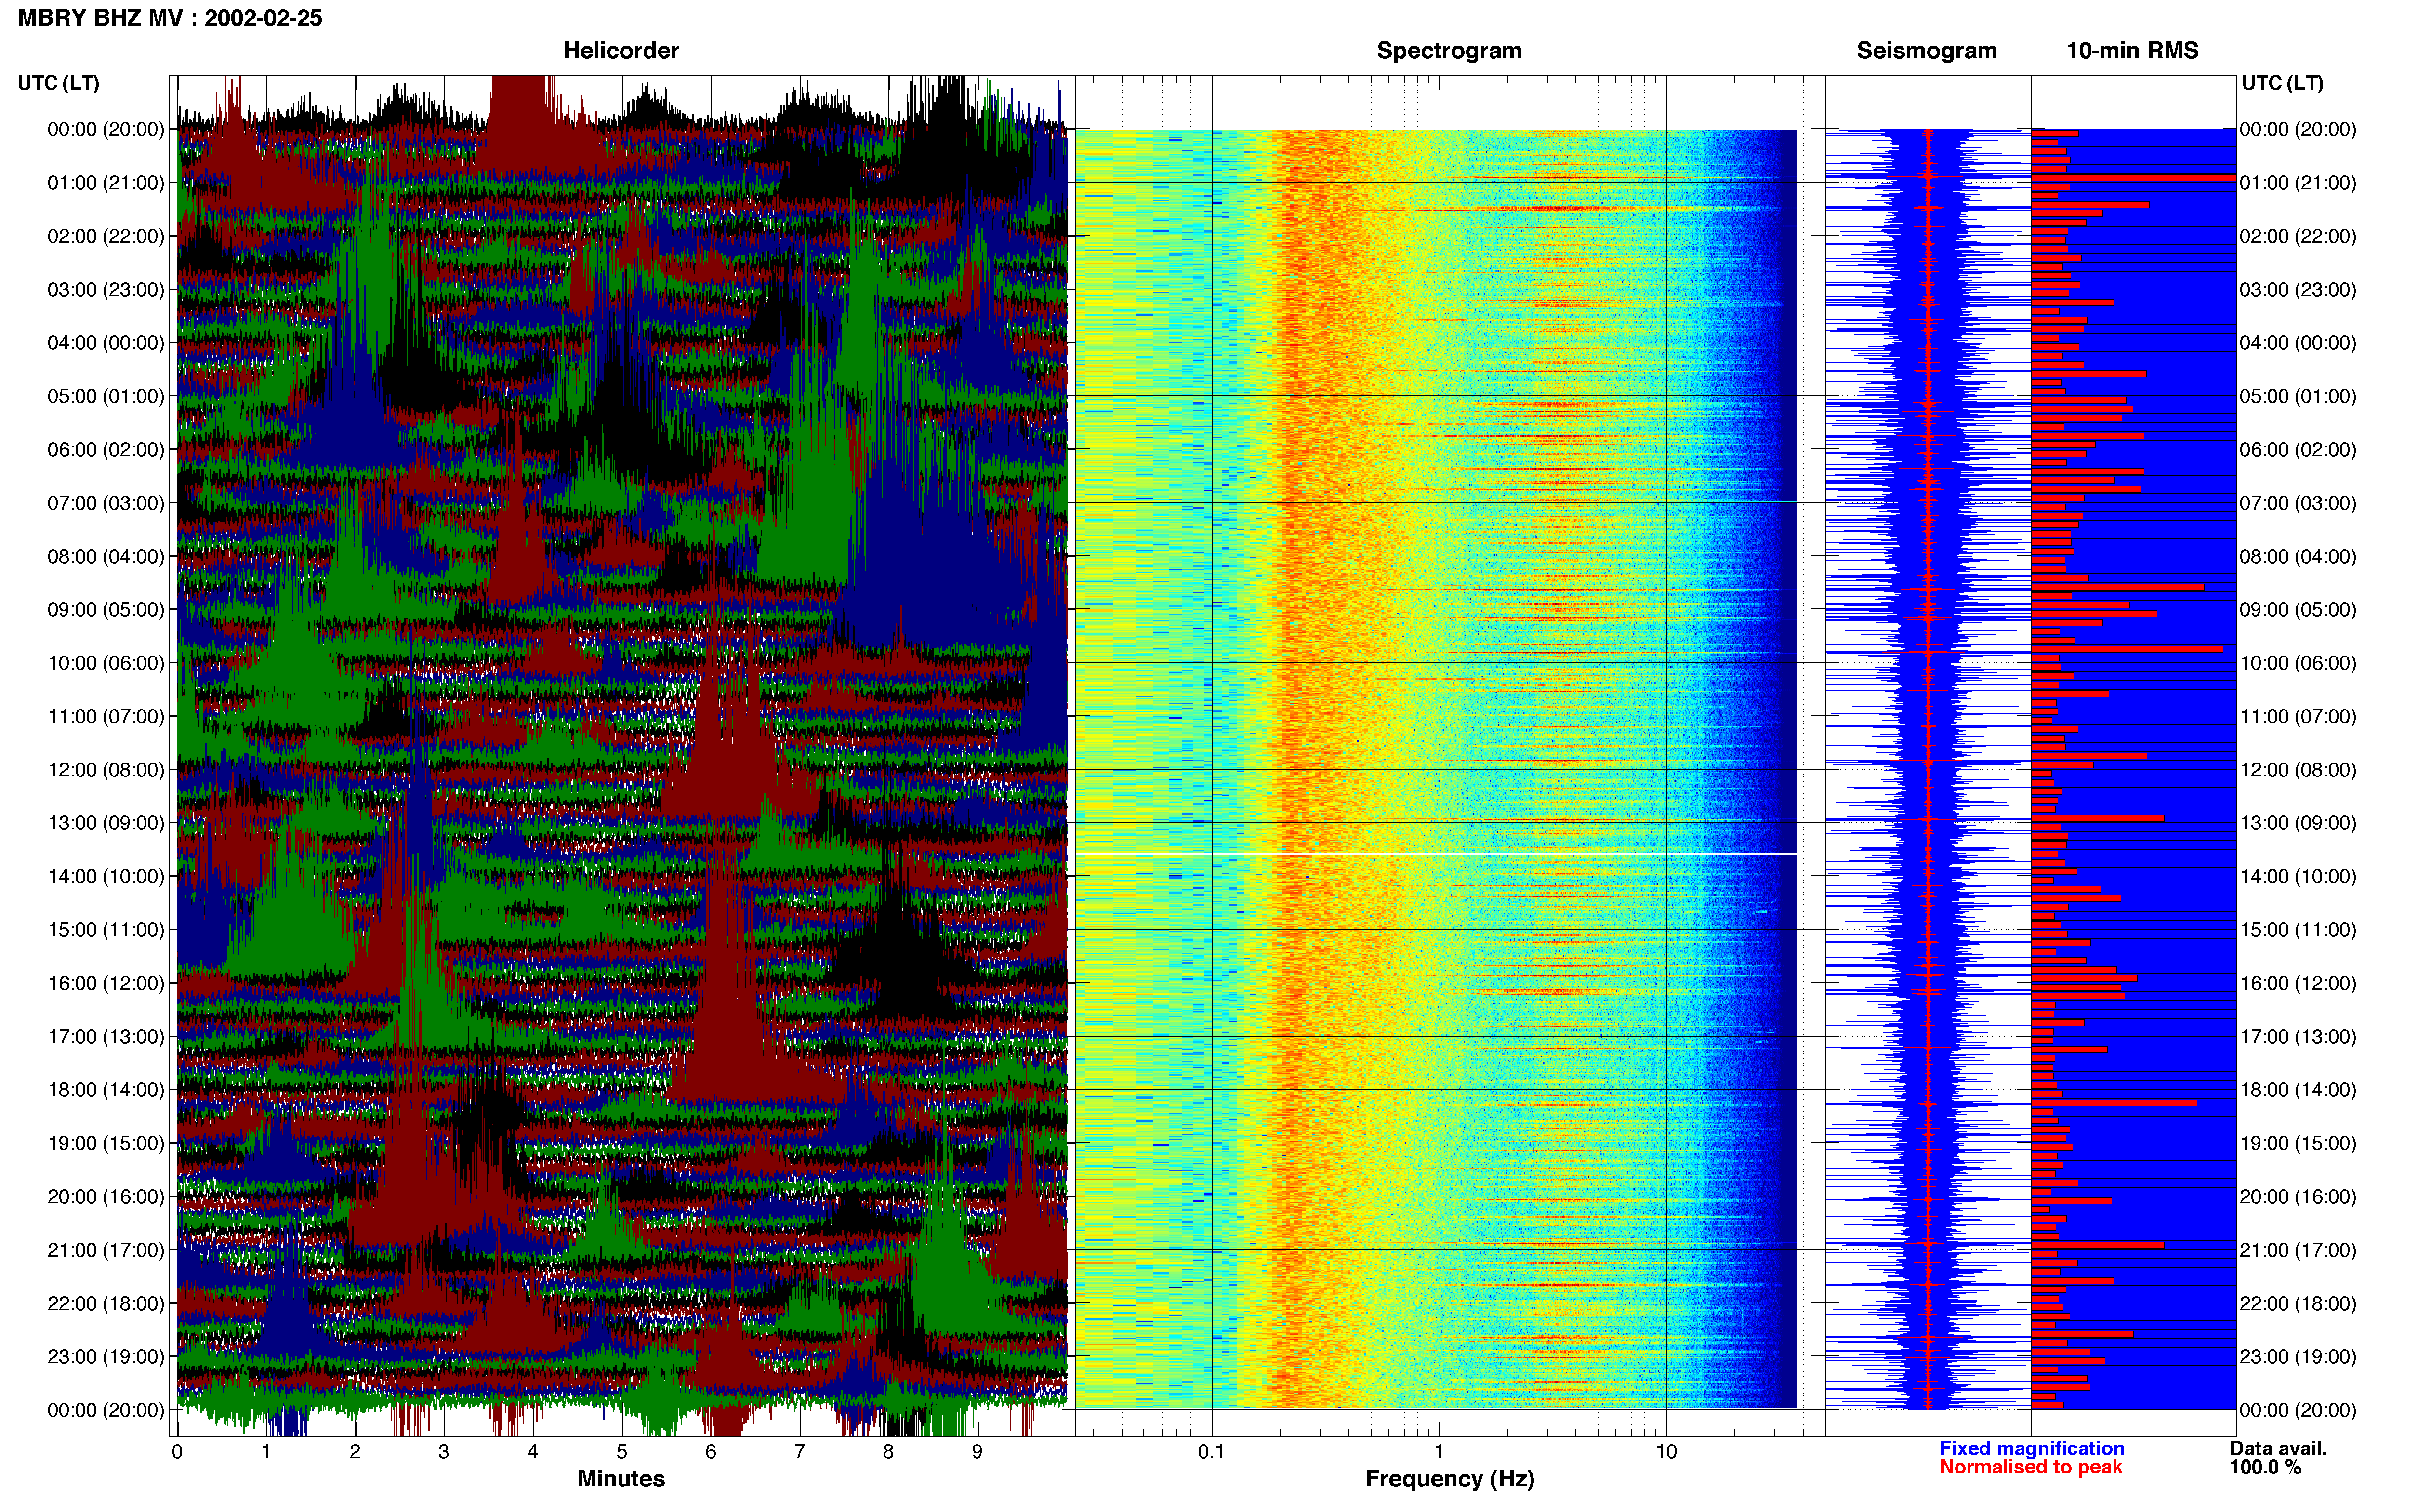Click the helicorder minute tick "5"
The width and height of the screenshot is (2418, 1512).
tap(622, 1452)
